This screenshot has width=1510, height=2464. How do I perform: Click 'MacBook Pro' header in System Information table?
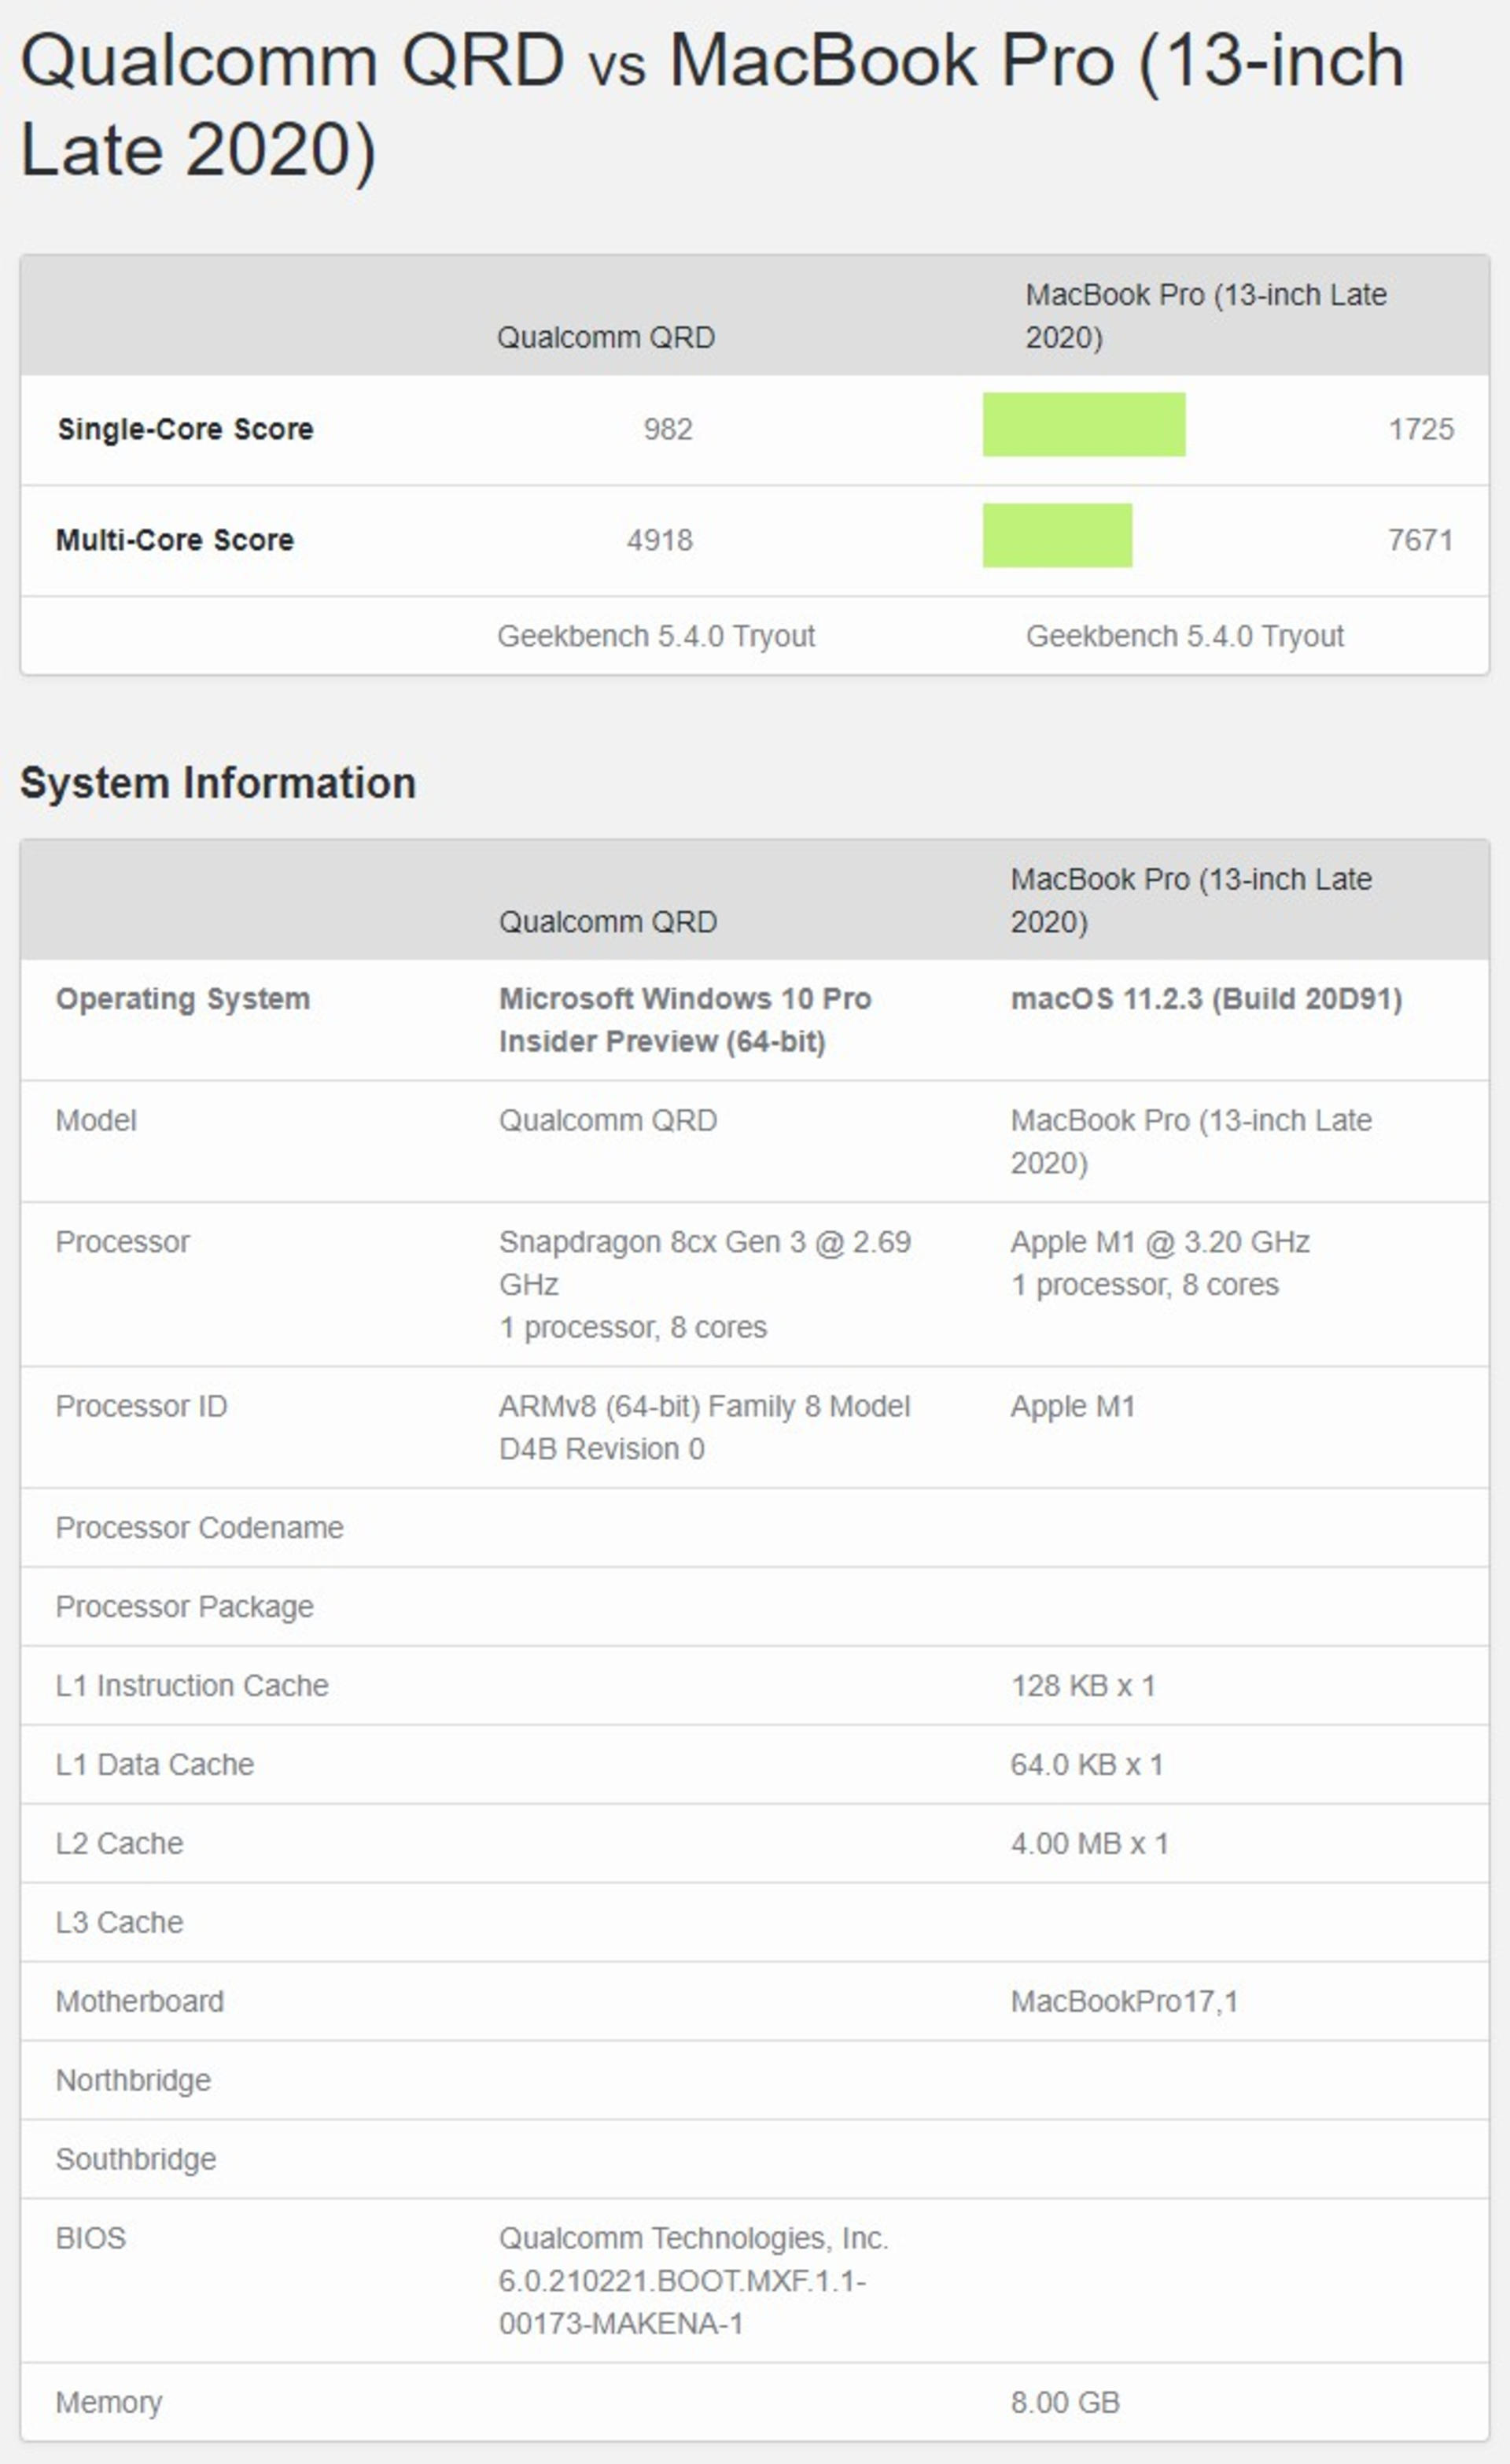pos(1191,901)
